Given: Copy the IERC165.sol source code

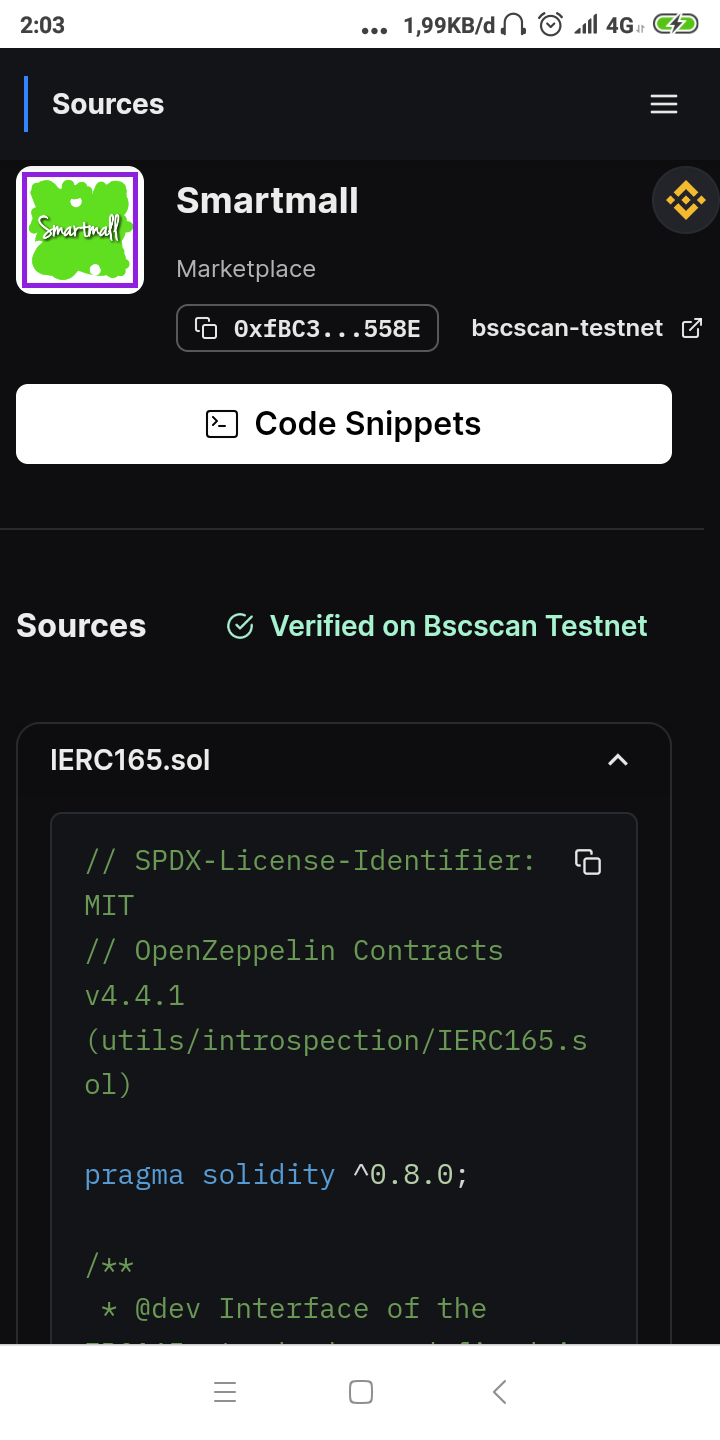Looking at the screenshot, I should point(588,862).
